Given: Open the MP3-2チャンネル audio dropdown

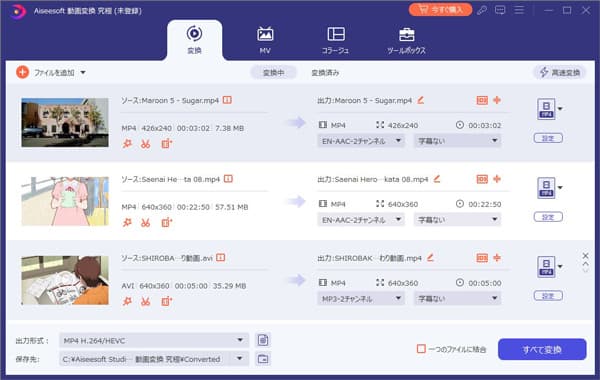Looking at the screenshot, I should [x=360, y=298].
